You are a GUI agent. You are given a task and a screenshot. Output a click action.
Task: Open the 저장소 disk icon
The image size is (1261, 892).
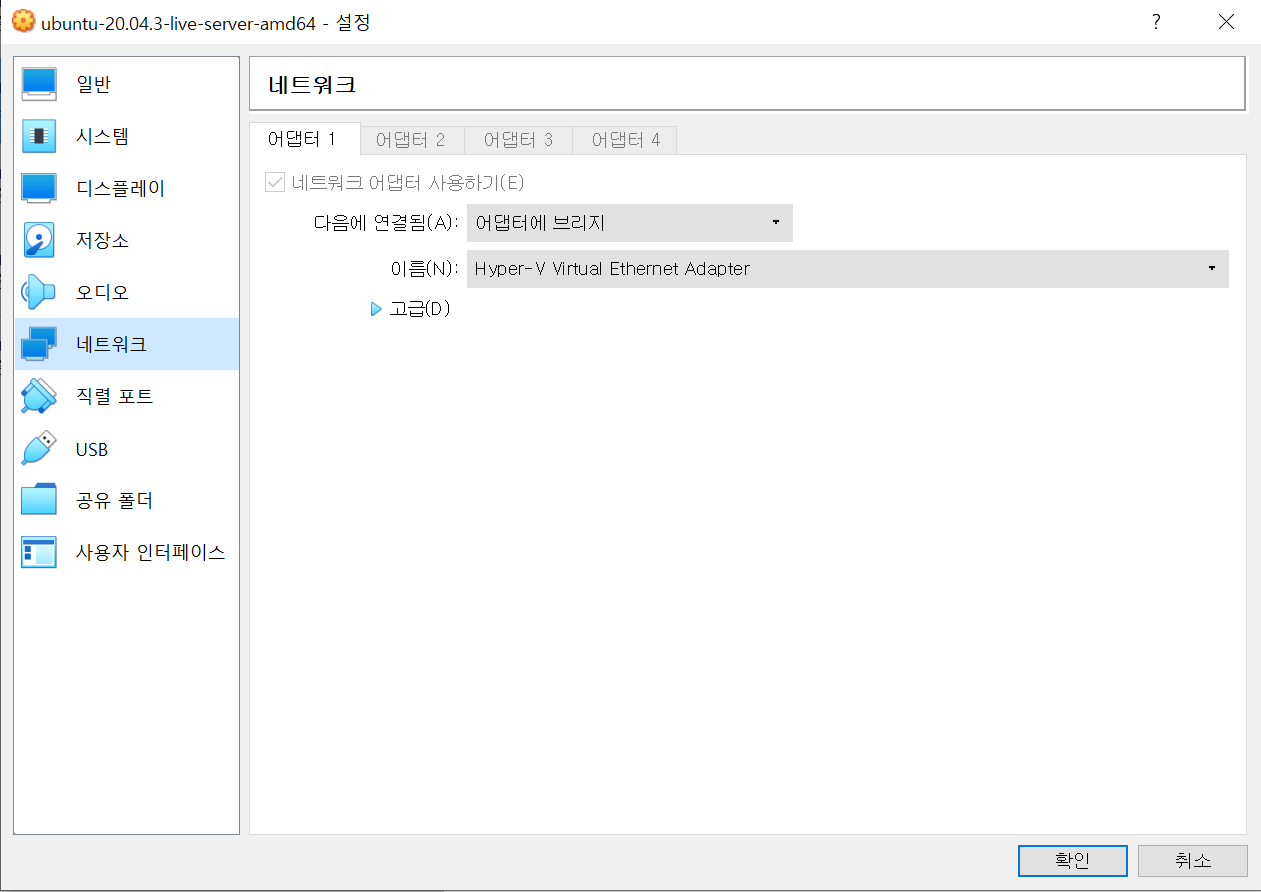(39, 240)
